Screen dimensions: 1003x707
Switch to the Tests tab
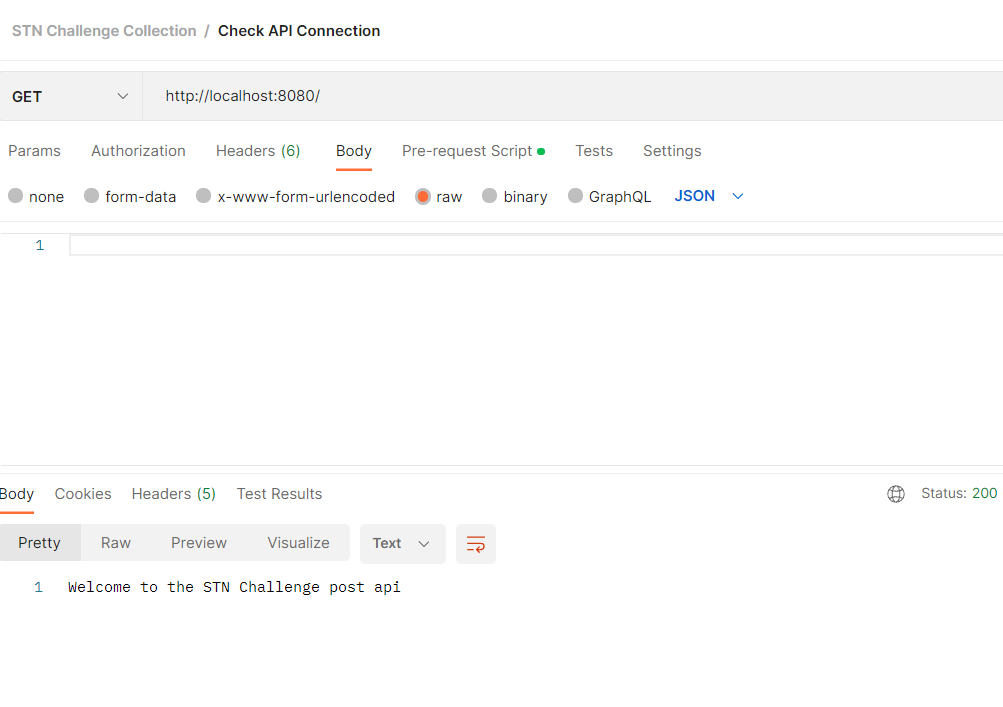pyautogui.click(x=594, y=151)
